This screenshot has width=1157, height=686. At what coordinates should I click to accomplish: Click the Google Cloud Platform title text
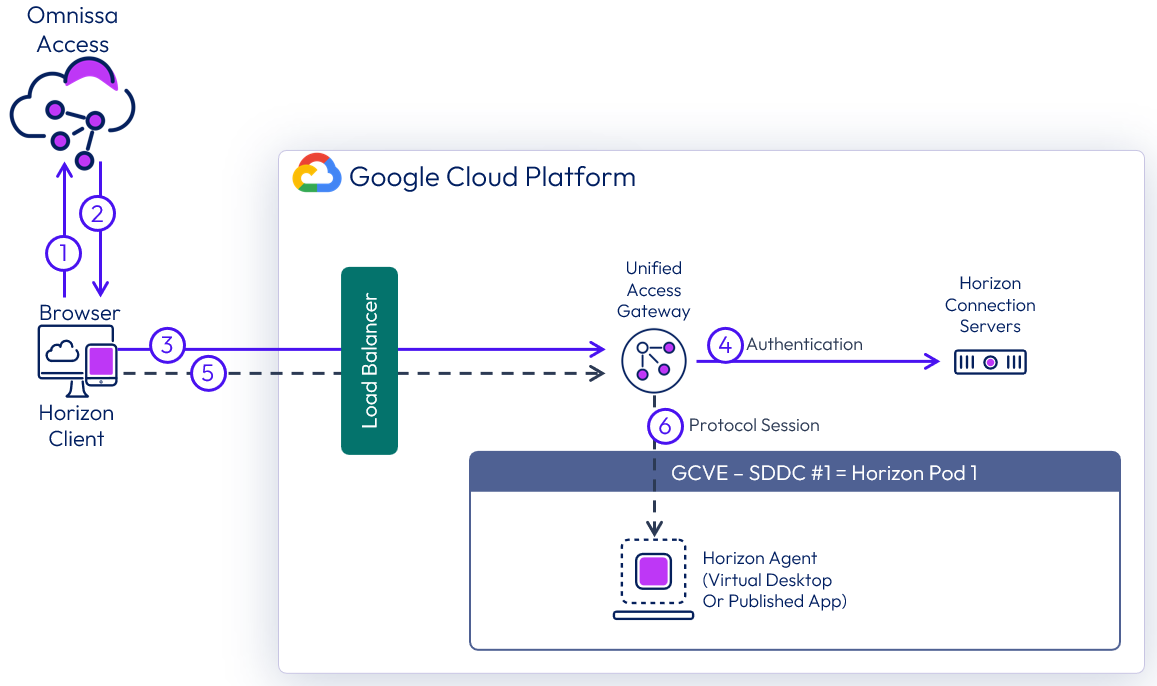(x=492, y=177)
